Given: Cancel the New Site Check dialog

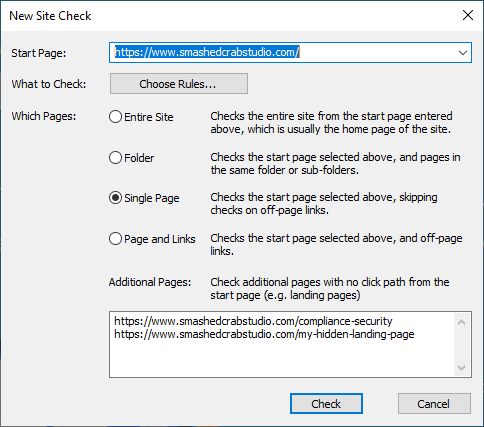Looking at the screenshot, I should click(x=434, y=404).
